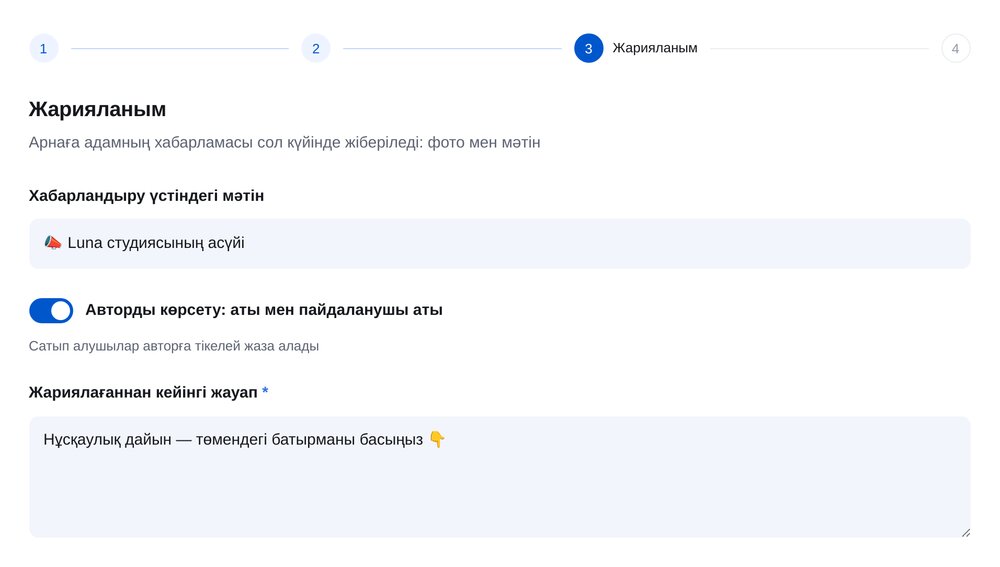Focus the Хабарландыру үстіндегі мәтін input field

coord(499,243)
